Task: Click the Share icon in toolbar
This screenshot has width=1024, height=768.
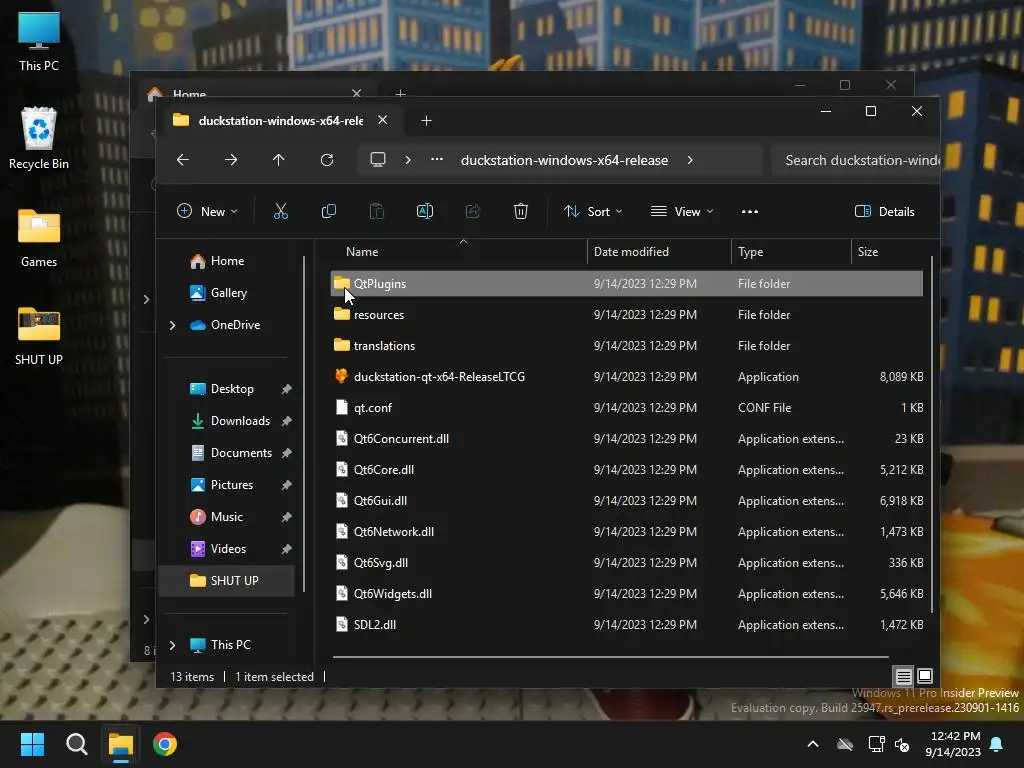Action: click(x=473, y=211)
